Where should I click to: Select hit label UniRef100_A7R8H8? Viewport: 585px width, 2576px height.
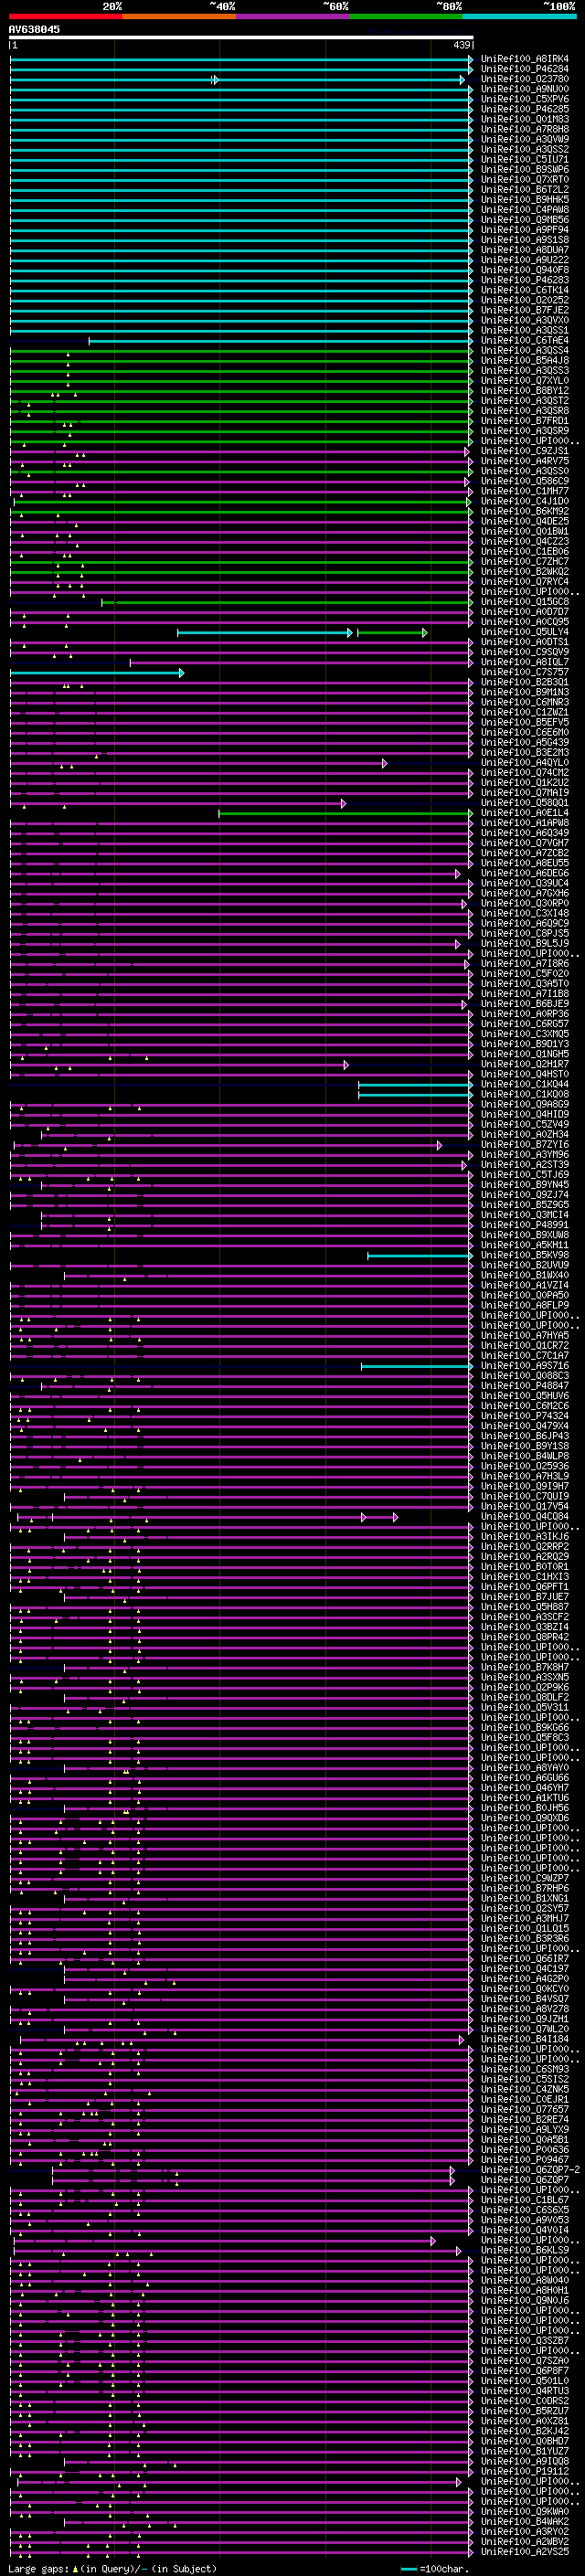pyautogui.click(x=524, y=129)
